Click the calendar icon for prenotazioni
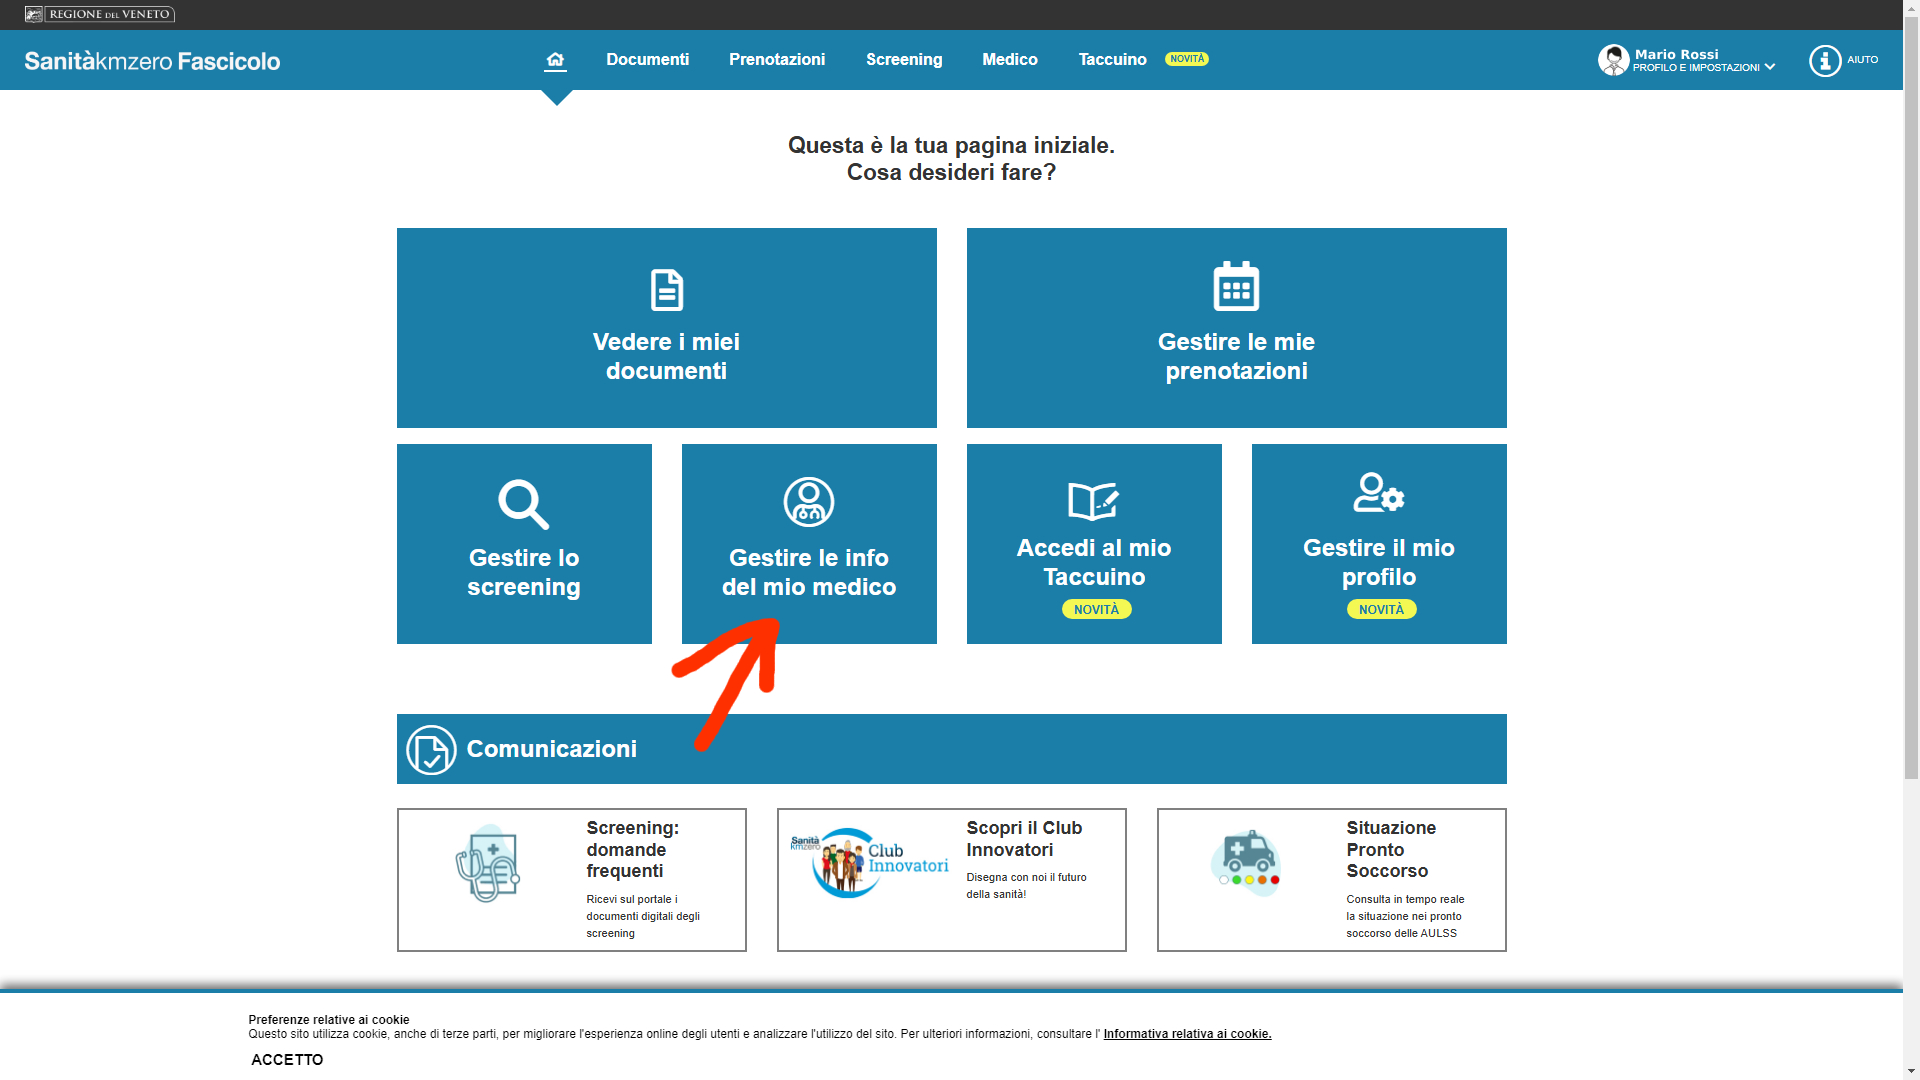Image resolution: width=1920 pixels, height=1080 pixels. tap(1236, 287)
